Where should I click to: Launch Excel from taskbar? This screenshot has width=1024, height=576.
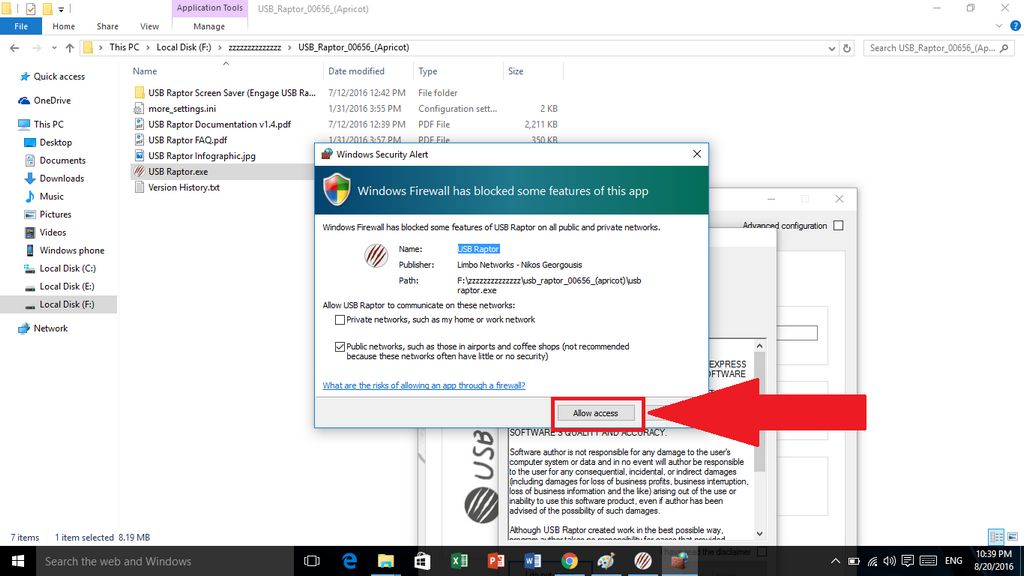click(459, 561)
